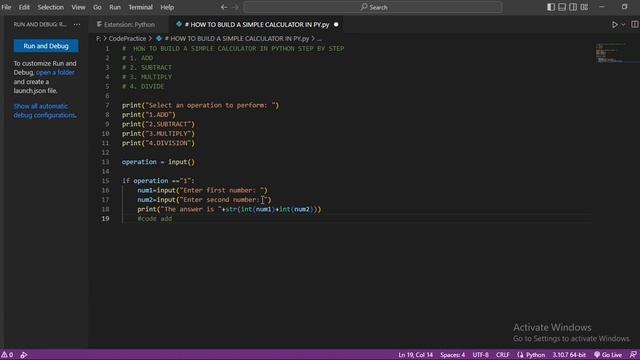Toggle the primary side bar layout icon
The width and height of the screenshot is (640, 360).
pos(551,7)
